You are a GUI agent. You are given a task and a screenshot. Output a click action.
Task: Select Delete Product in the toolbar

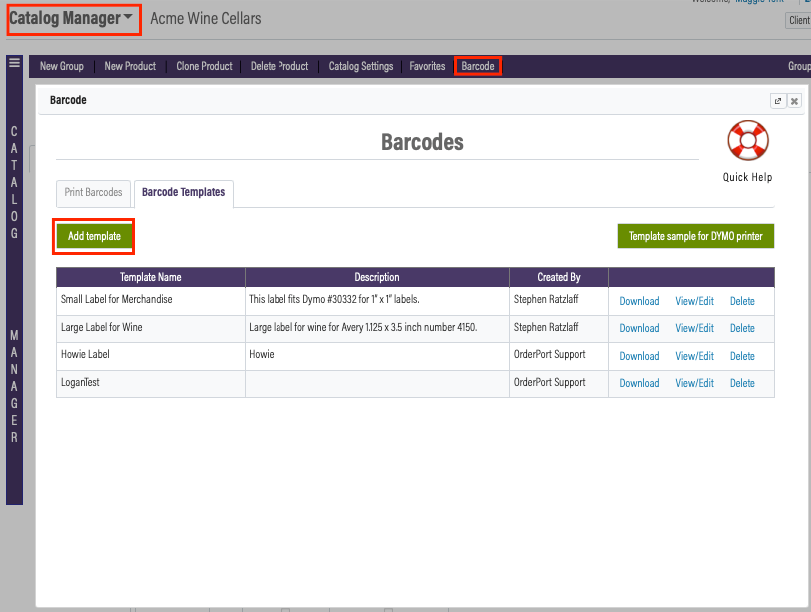278,66
